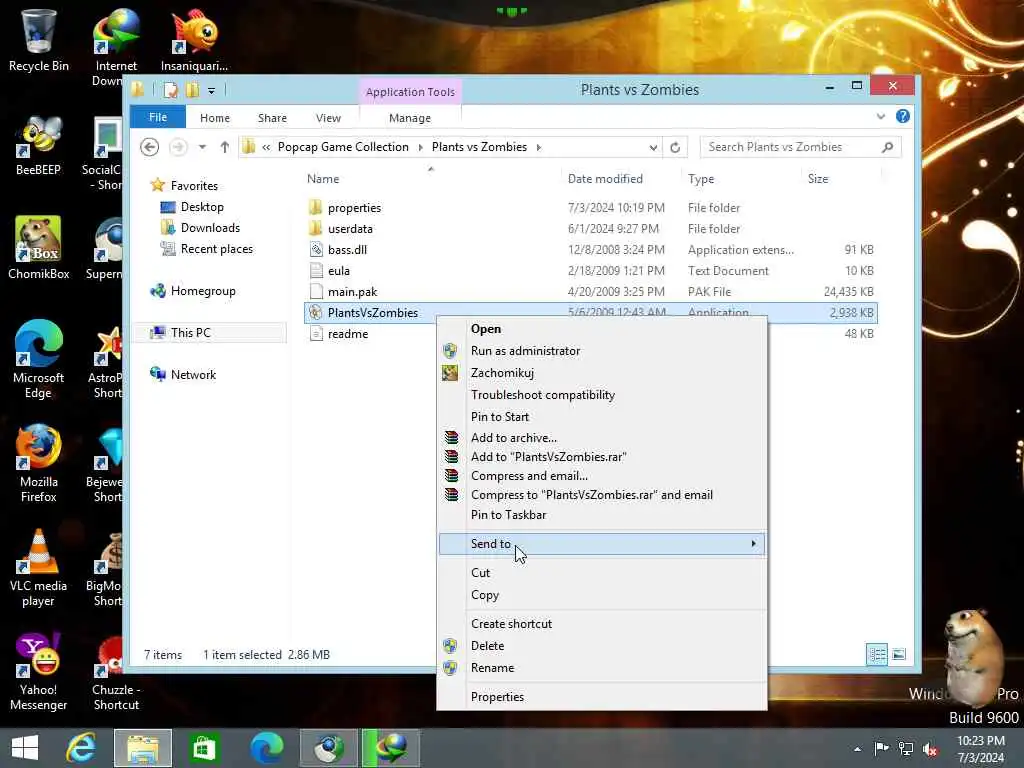Open VLC media player desktop icon
This screenshot has height=768, width=1024.
(x=39, y=568)
